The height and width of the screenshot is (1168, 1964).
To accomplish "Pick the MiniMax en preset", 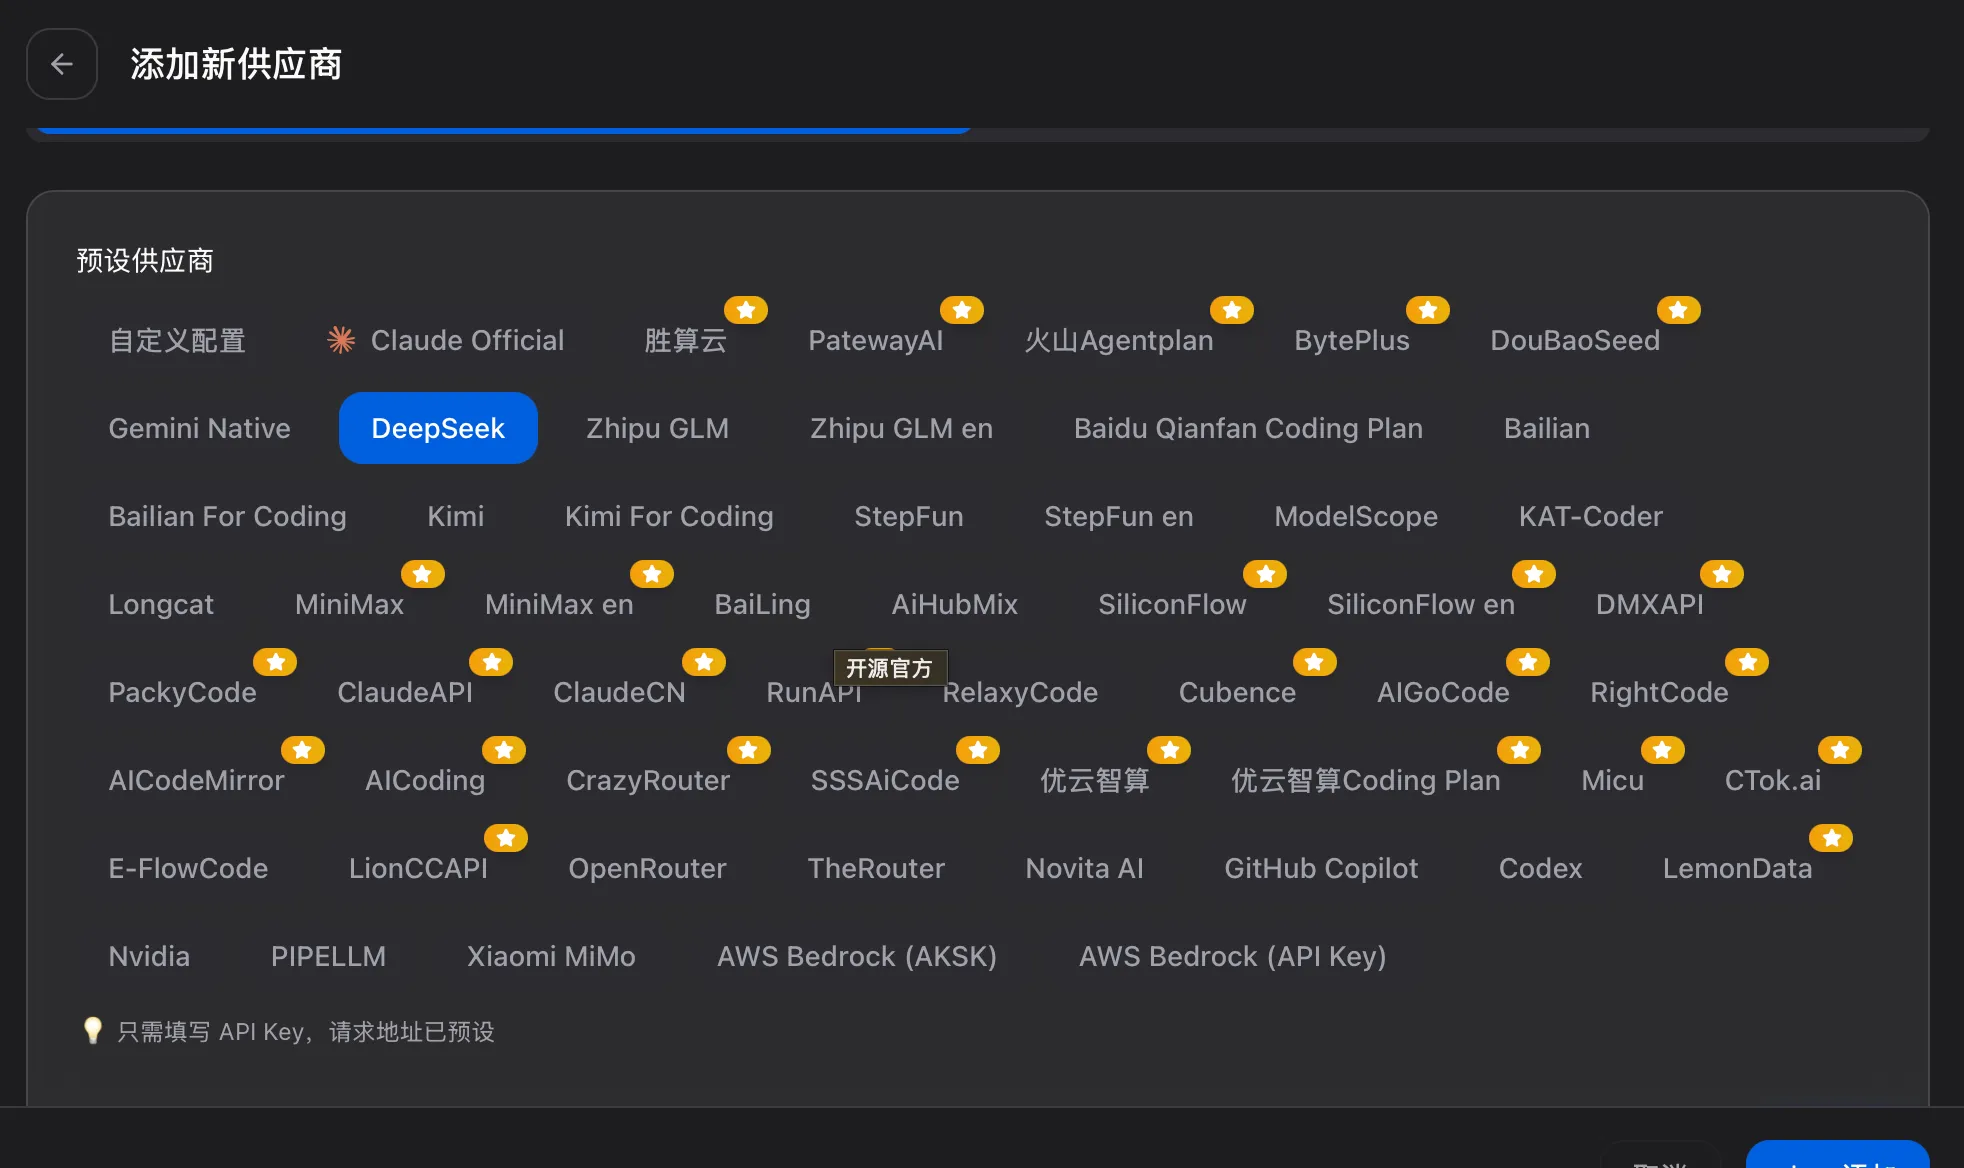I will point(559,604).
